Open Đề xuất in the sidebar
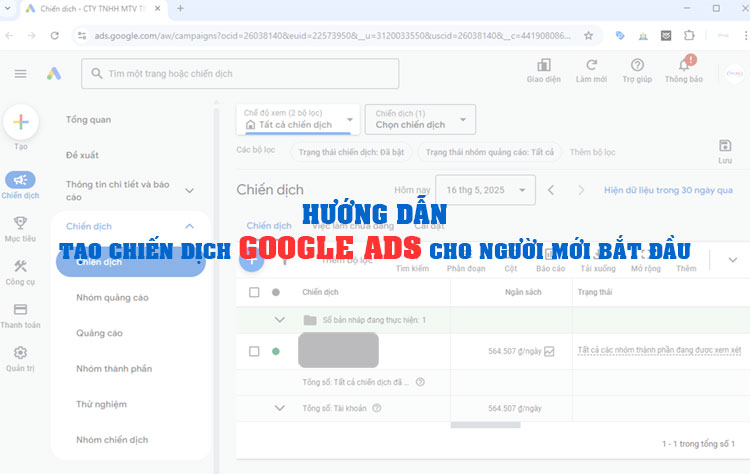The image size is (750, 474). (82, 155)
